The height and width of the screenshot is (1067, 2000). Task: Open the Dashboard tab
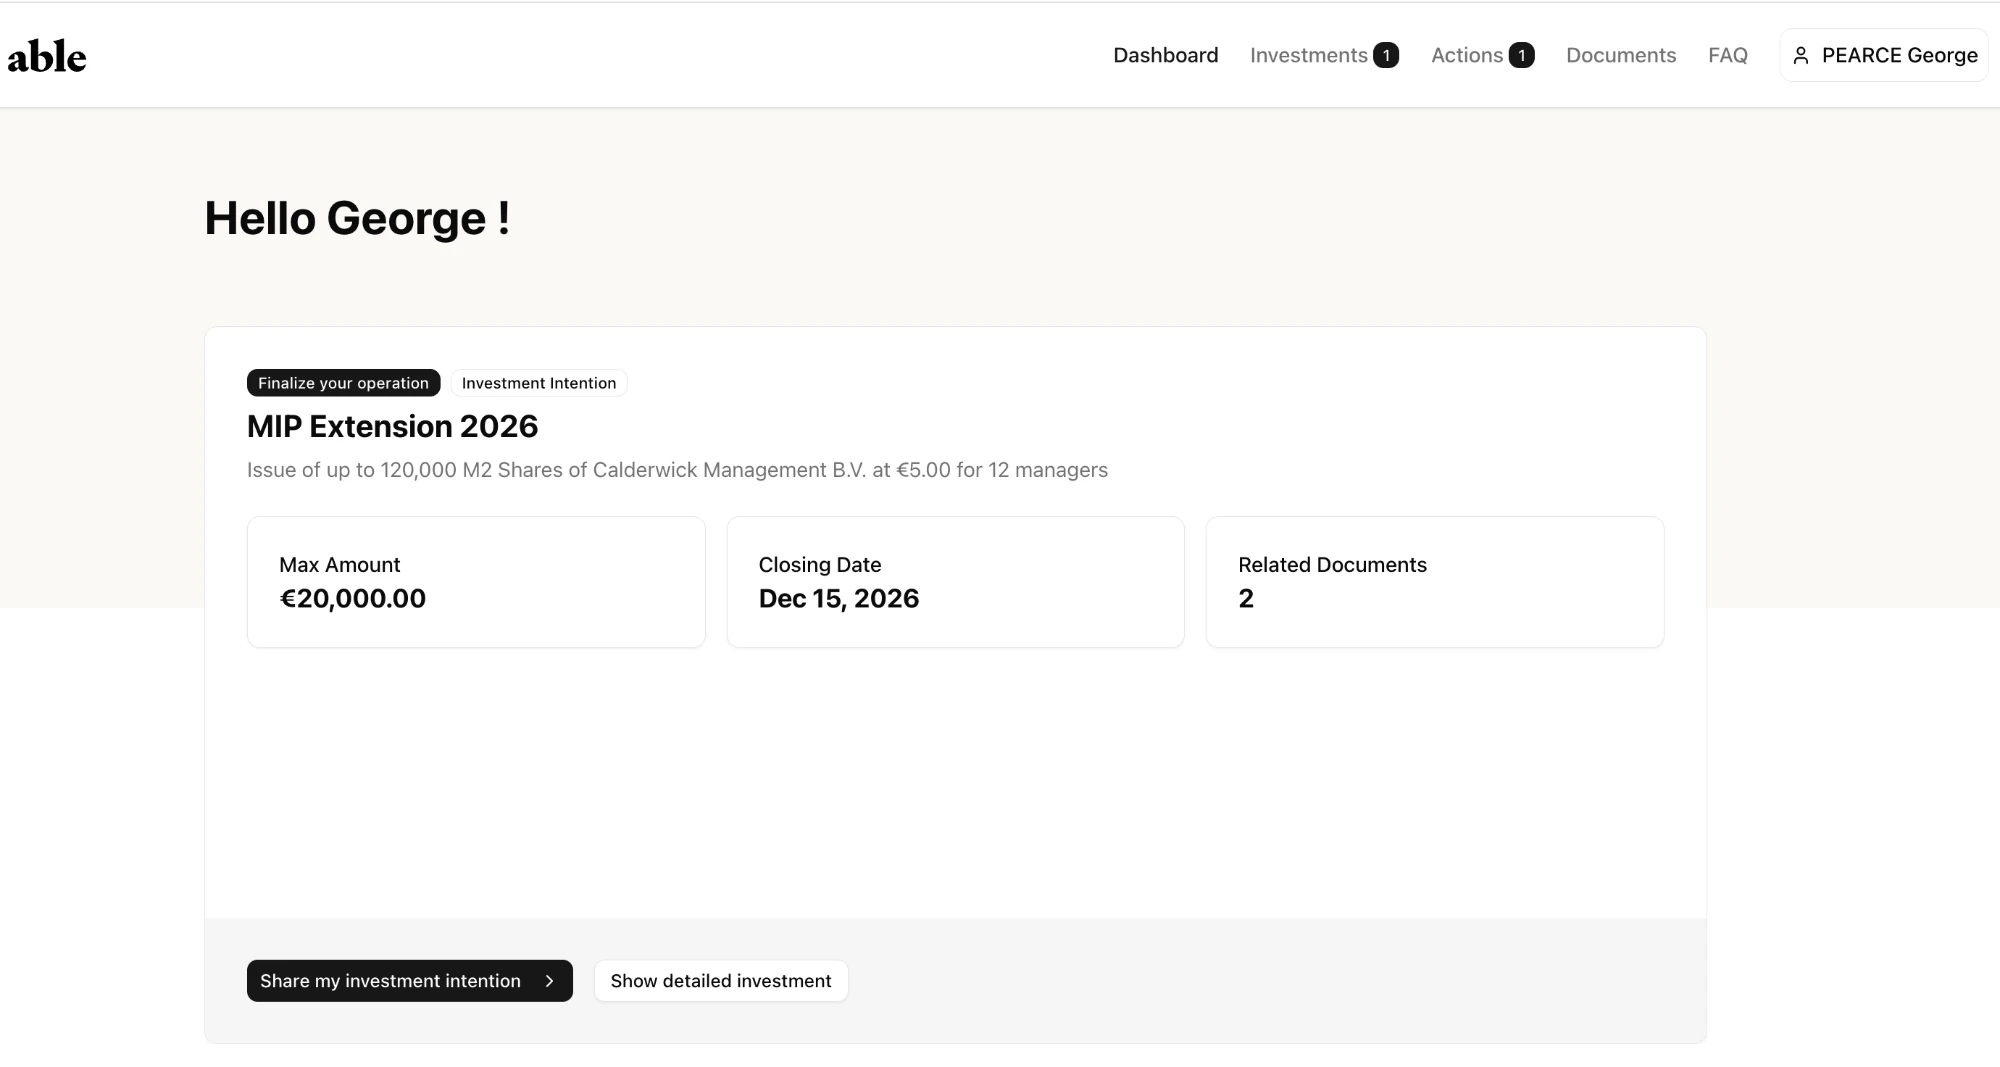click(x=1166, y=55)
